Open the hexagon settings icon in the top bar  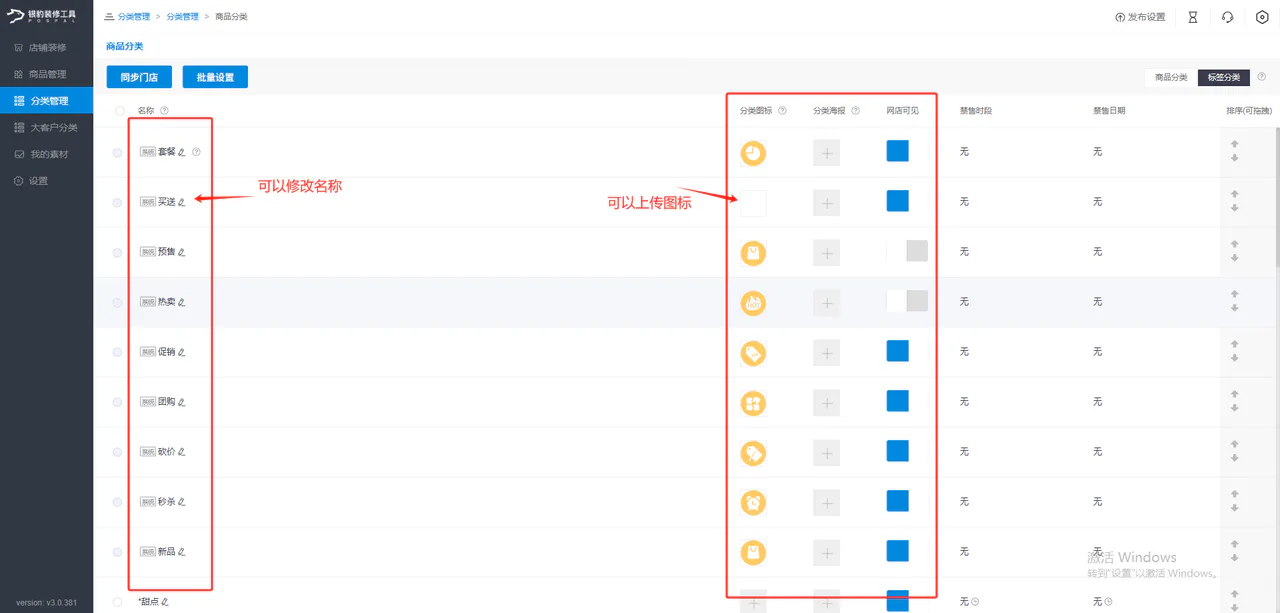pyautogui.click(x=1262, y=17)
